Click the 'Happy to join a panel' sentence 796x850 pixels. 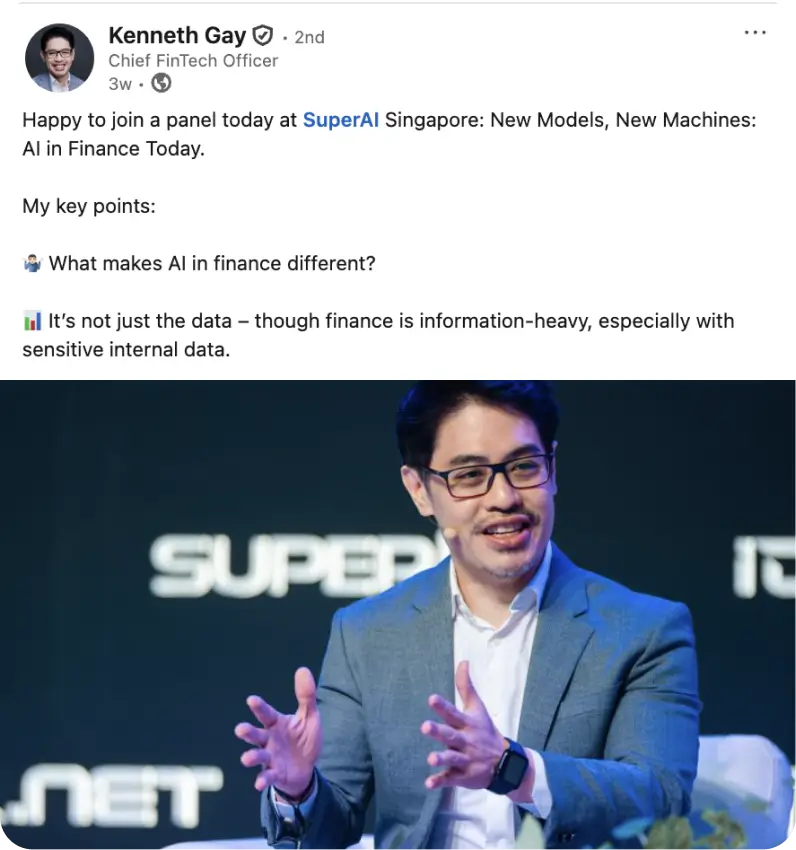pyautogui.click(x=389, y=134)
